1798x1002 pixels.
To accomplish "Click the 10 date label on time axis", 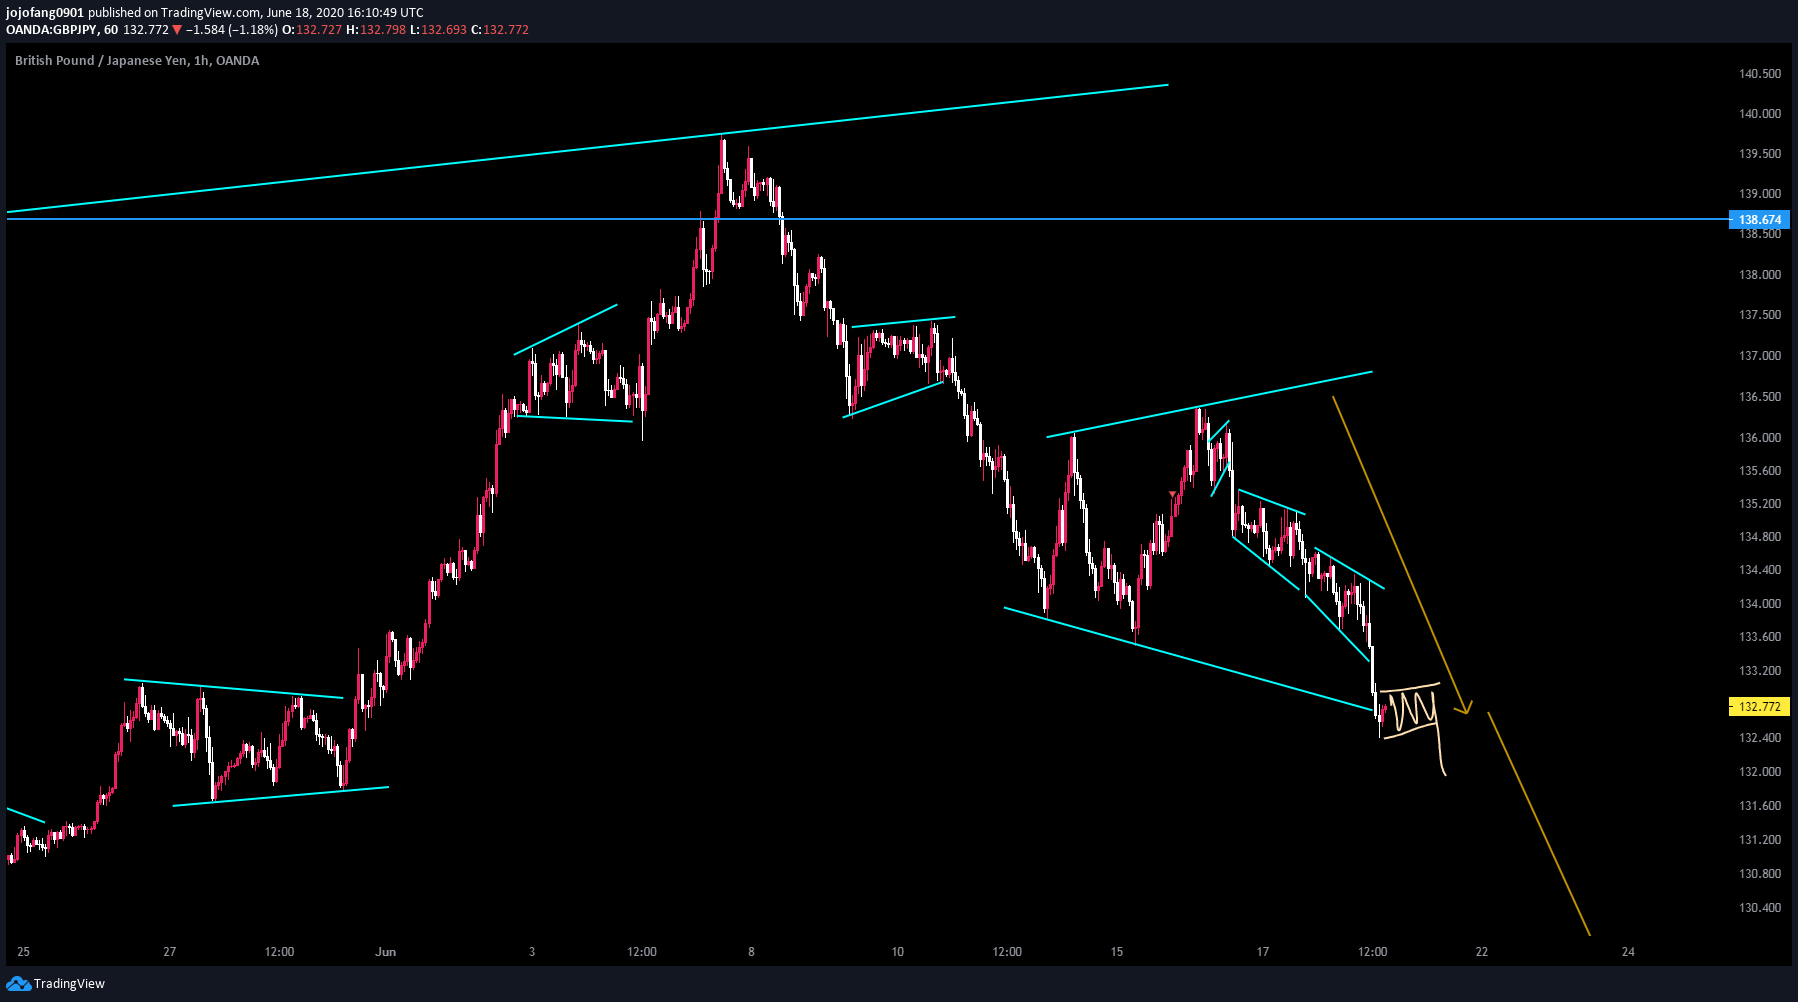I will (898, 952).
